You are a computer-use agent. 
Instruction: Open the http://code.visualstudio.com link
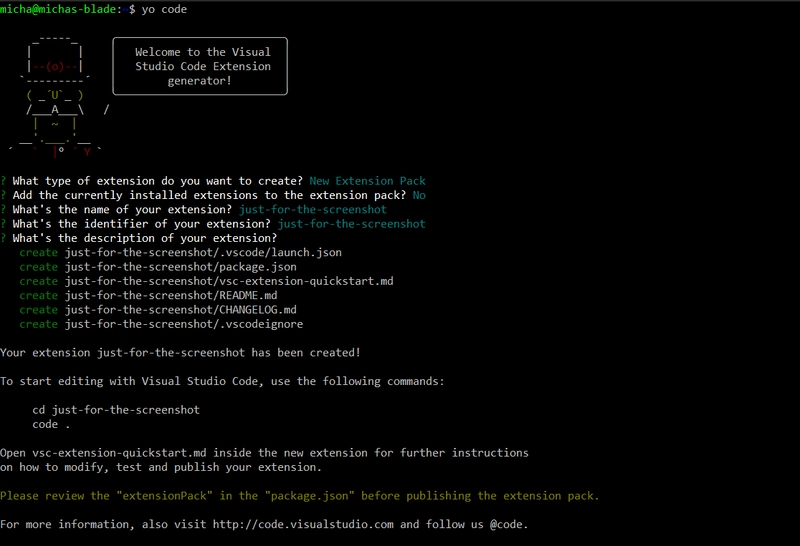click(303, 524)
